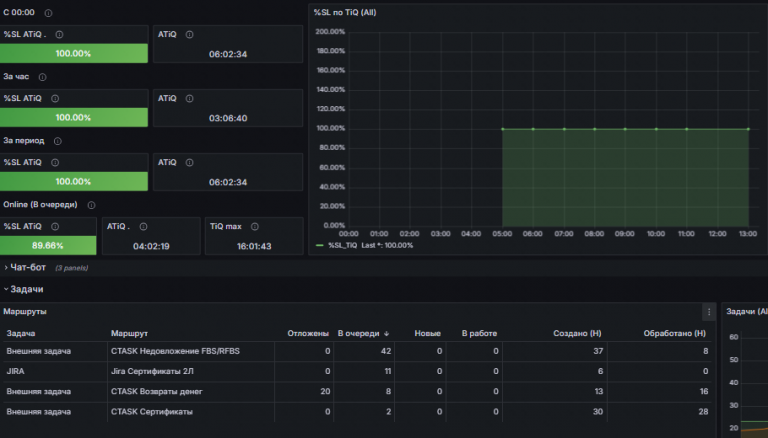Click the 16:01:43 TiQ max value

coord(254,246)
